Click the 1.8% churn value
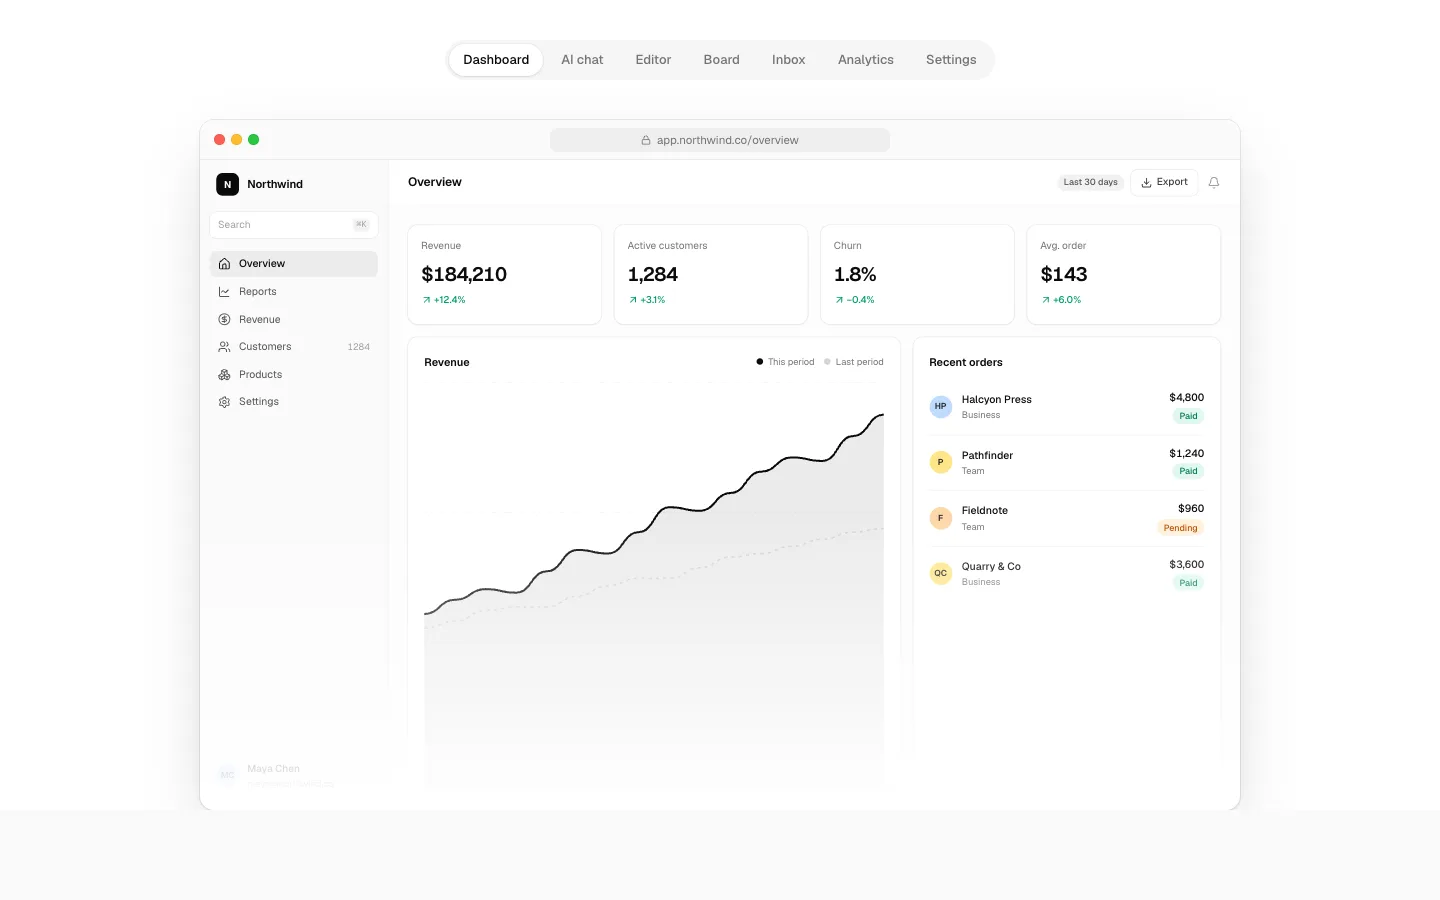 pyautogui.click(x=855, y=274)
